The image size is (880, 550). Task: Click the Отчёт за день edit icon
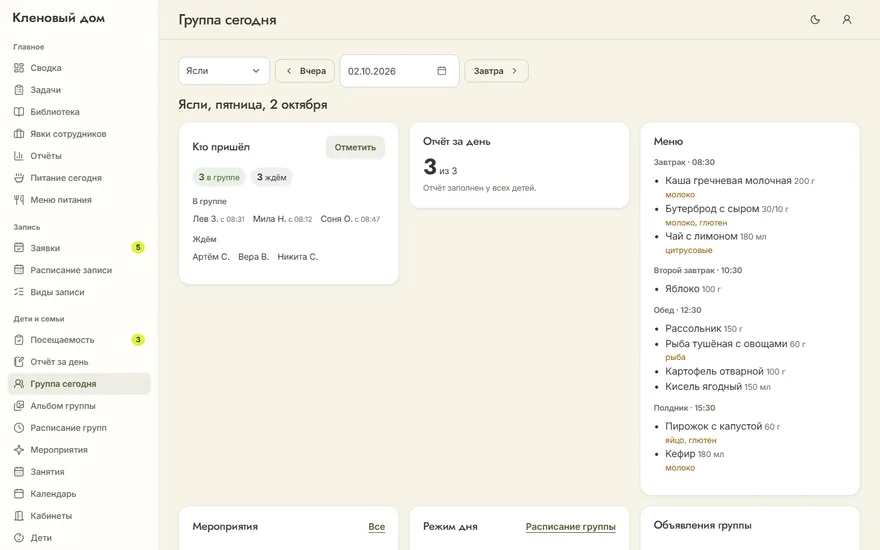coord(19,361)
